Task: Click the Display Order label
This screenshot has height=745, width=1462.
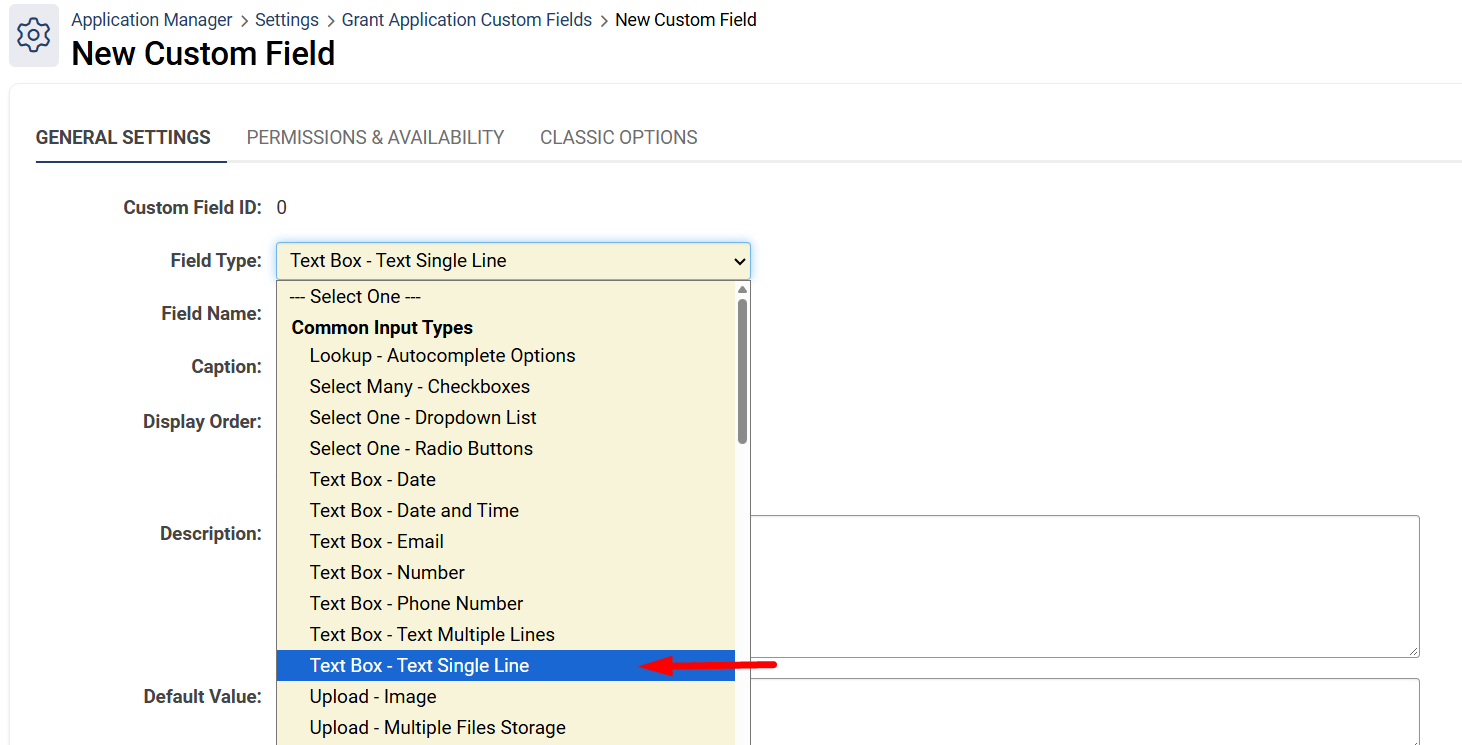Action: [x=202, y=422]
